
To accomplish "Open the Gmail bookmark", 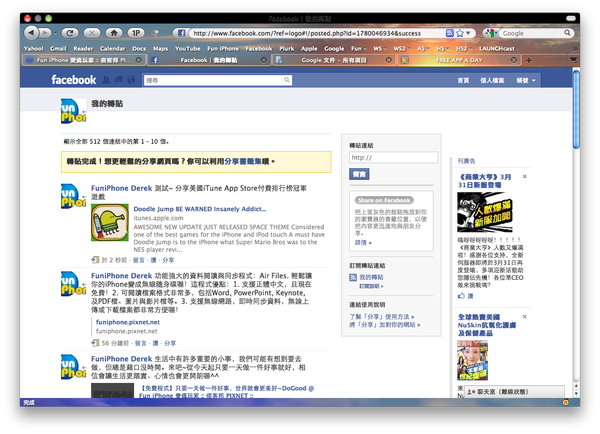I will pos(58,49).
